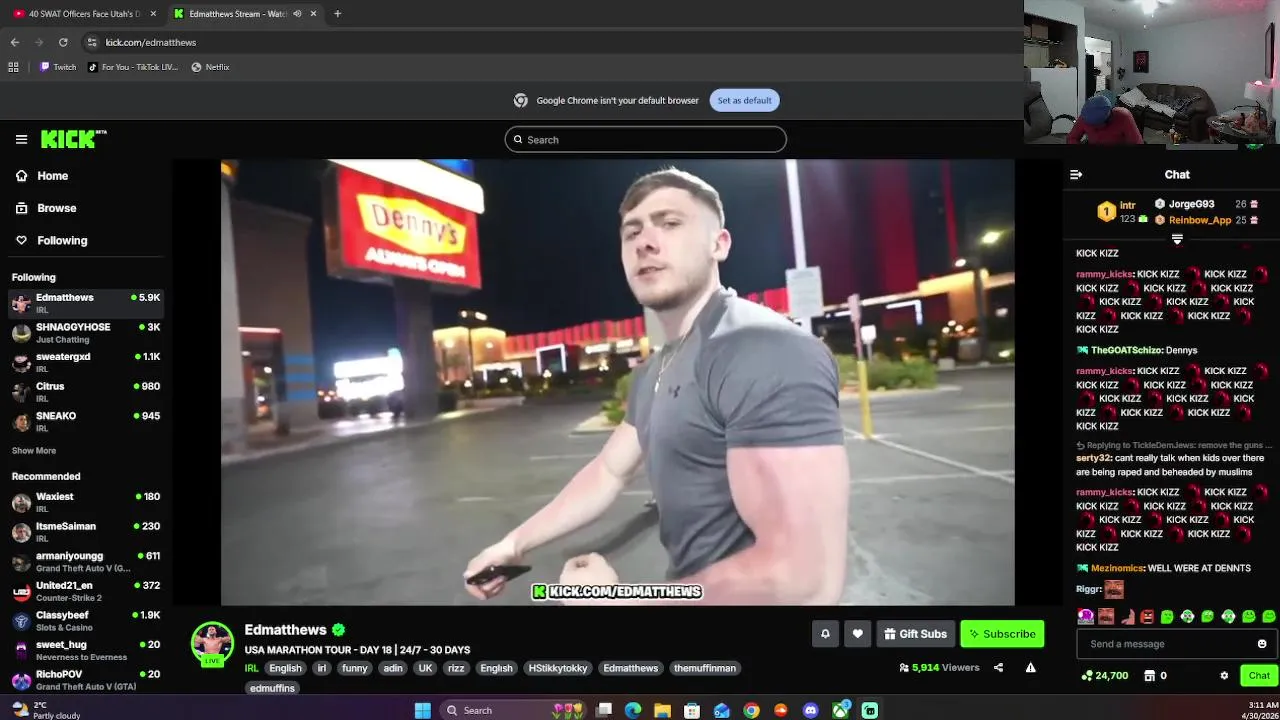
Task: Click Gift Subs button
Action: pos(915,633)
